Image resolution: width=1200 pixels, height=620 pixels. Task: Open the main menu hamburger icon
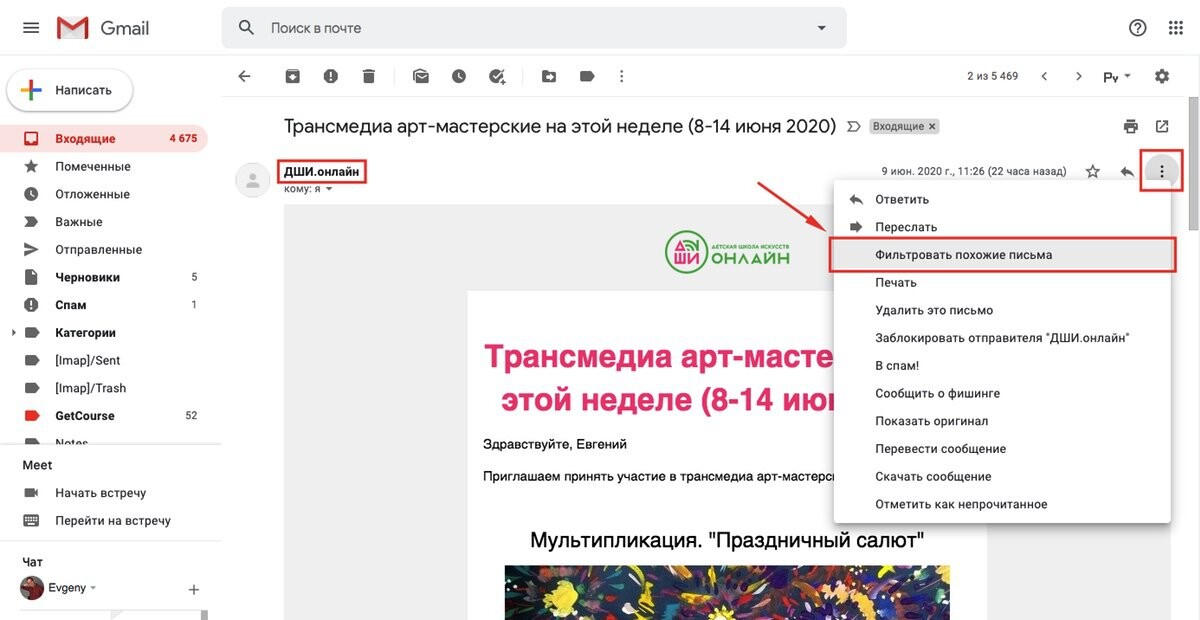[x=31, y=28]
